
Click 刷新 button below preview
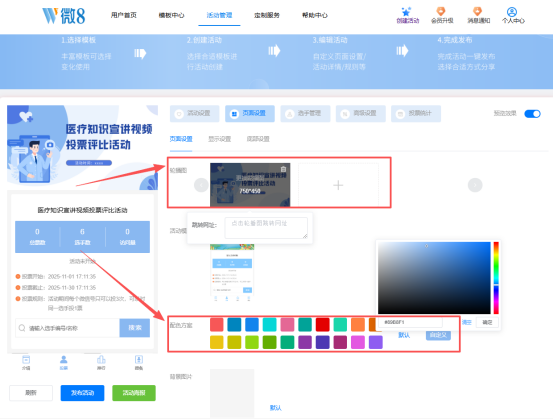pyautogui.click(x=31, y=393)
